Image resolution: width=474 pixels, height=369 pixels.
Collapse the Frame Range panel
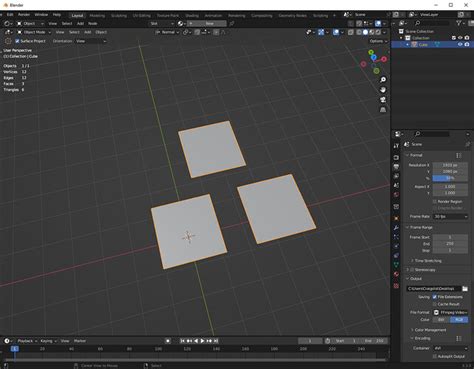pos(419,227)
